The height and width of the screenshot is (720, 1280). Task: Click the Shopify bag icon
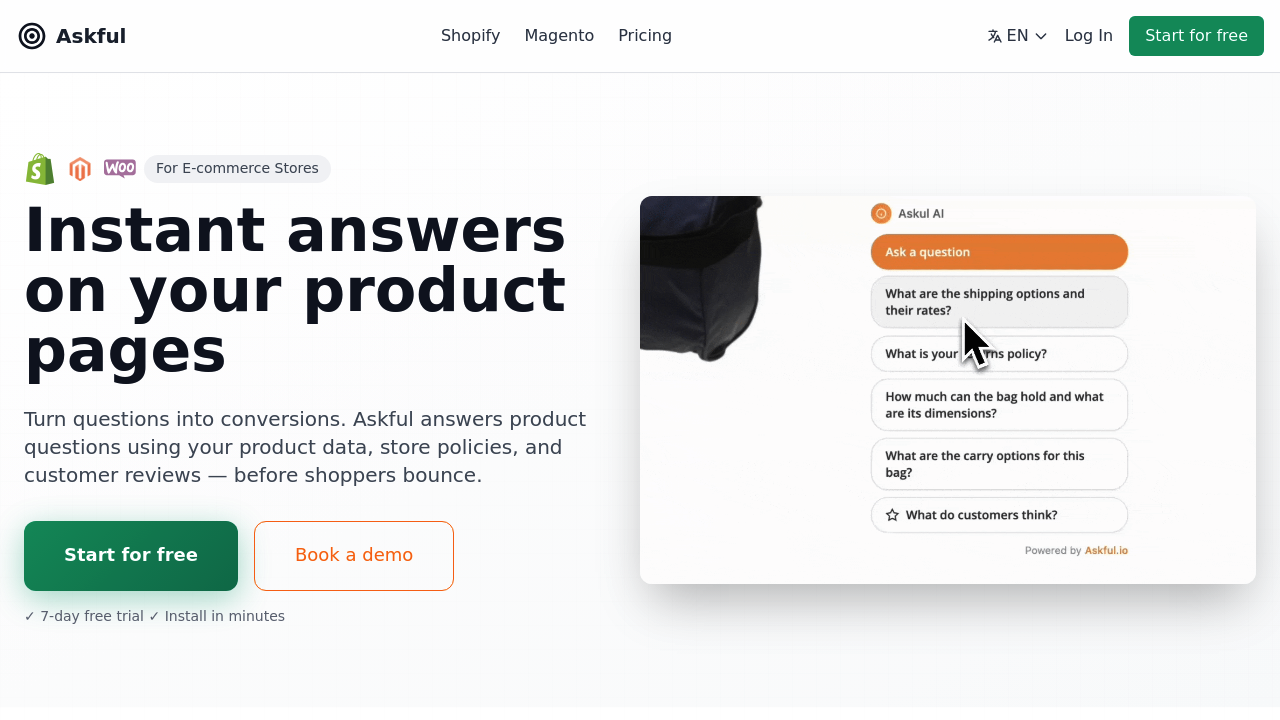coord(40,169)
